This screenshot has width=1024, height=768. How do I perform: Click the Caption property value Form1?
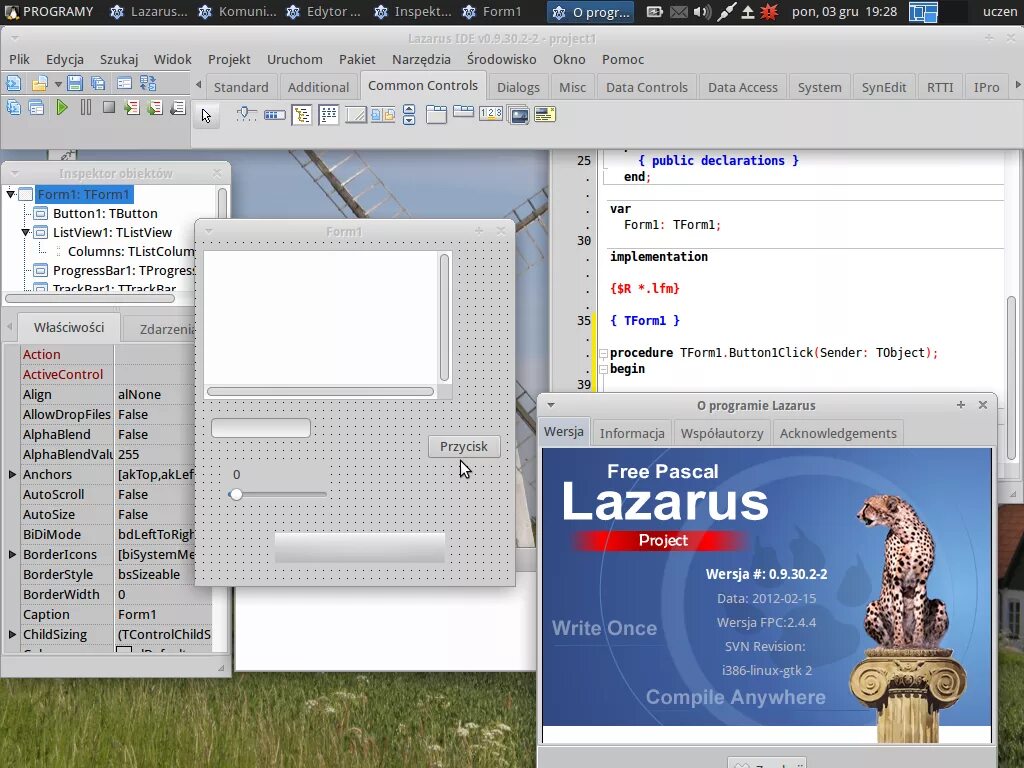pyautogui.click(x=163, y=615)
